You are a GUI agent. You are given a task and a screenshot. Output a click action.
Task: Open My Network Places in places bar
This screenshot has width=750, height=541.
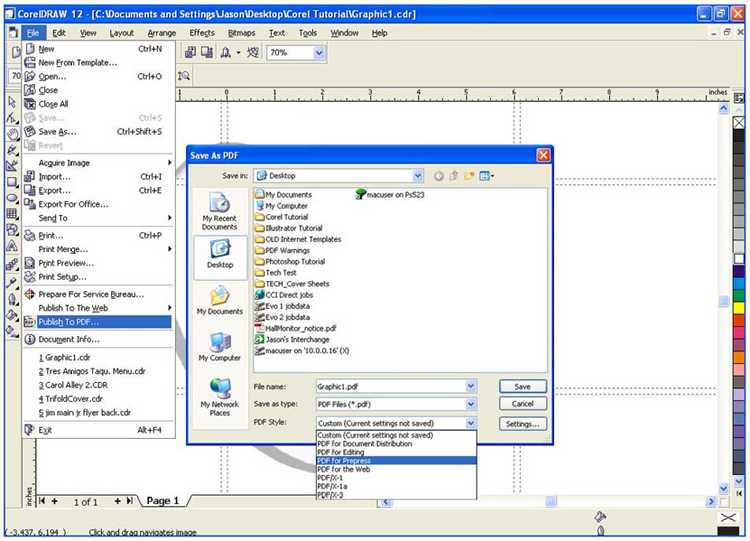tap(220, 397)
